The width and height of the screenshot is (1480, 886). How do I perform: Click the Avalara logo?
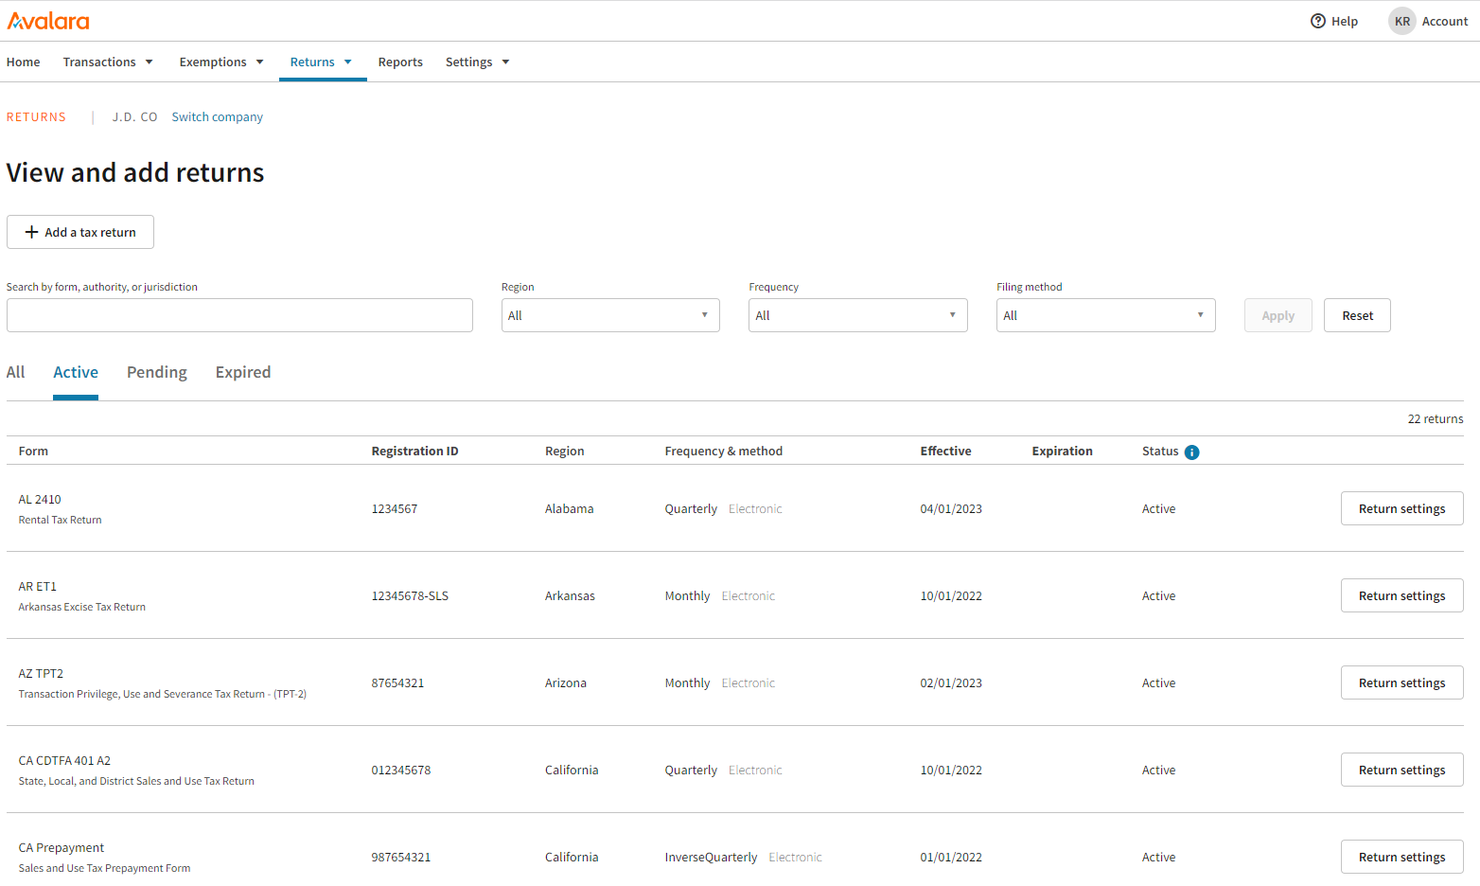(48, 20)
